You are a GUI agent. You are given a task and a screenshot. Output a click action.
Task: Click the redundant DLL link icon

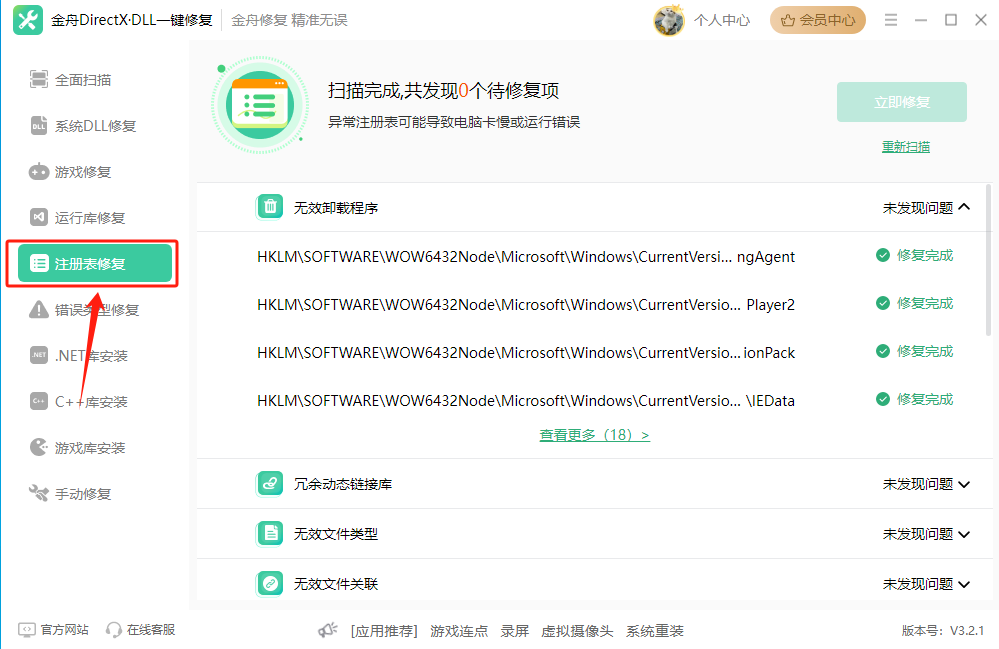(270, 483)
